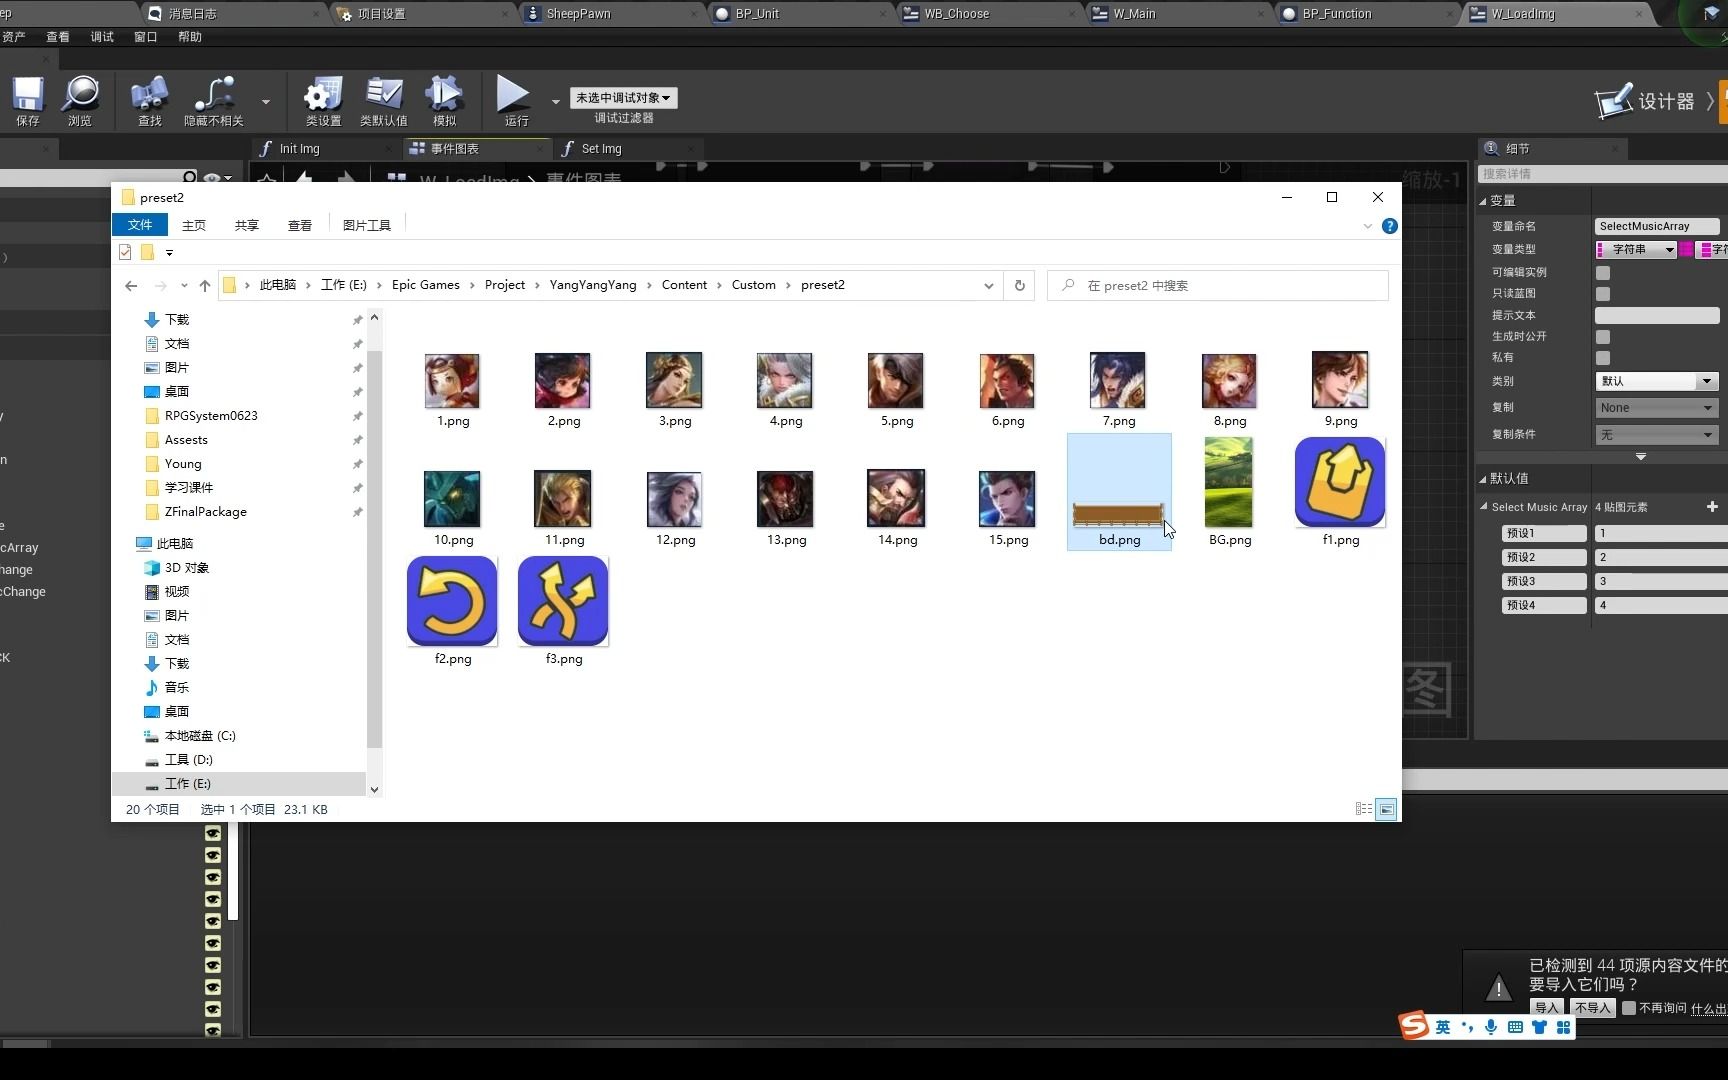Switch to Designer (设计器) mode
The image size is (1728, 1080).
click(1645, 101)
